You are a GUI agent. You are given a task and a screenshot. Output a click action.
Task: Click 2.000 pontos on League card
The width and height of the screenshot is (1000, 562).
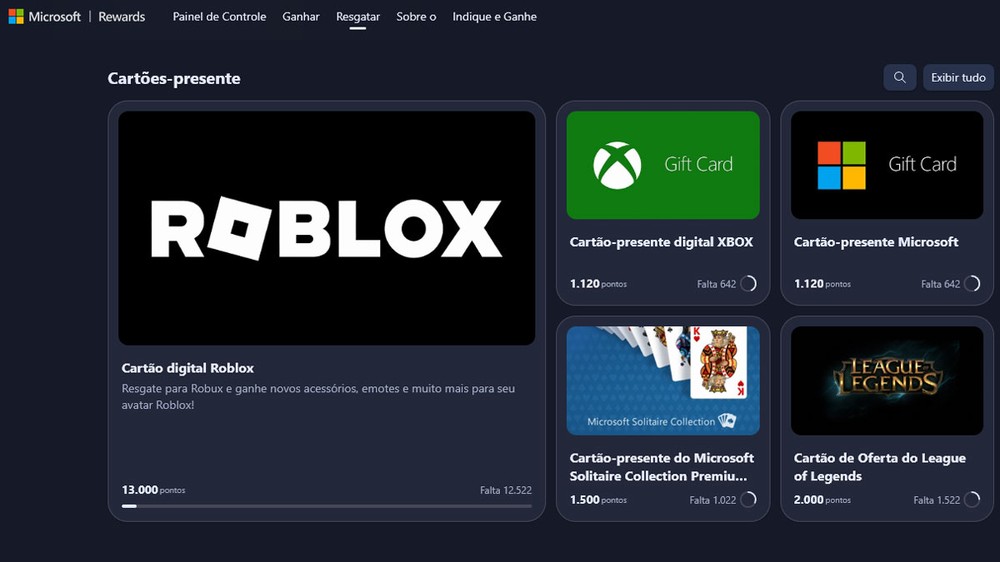822,500
